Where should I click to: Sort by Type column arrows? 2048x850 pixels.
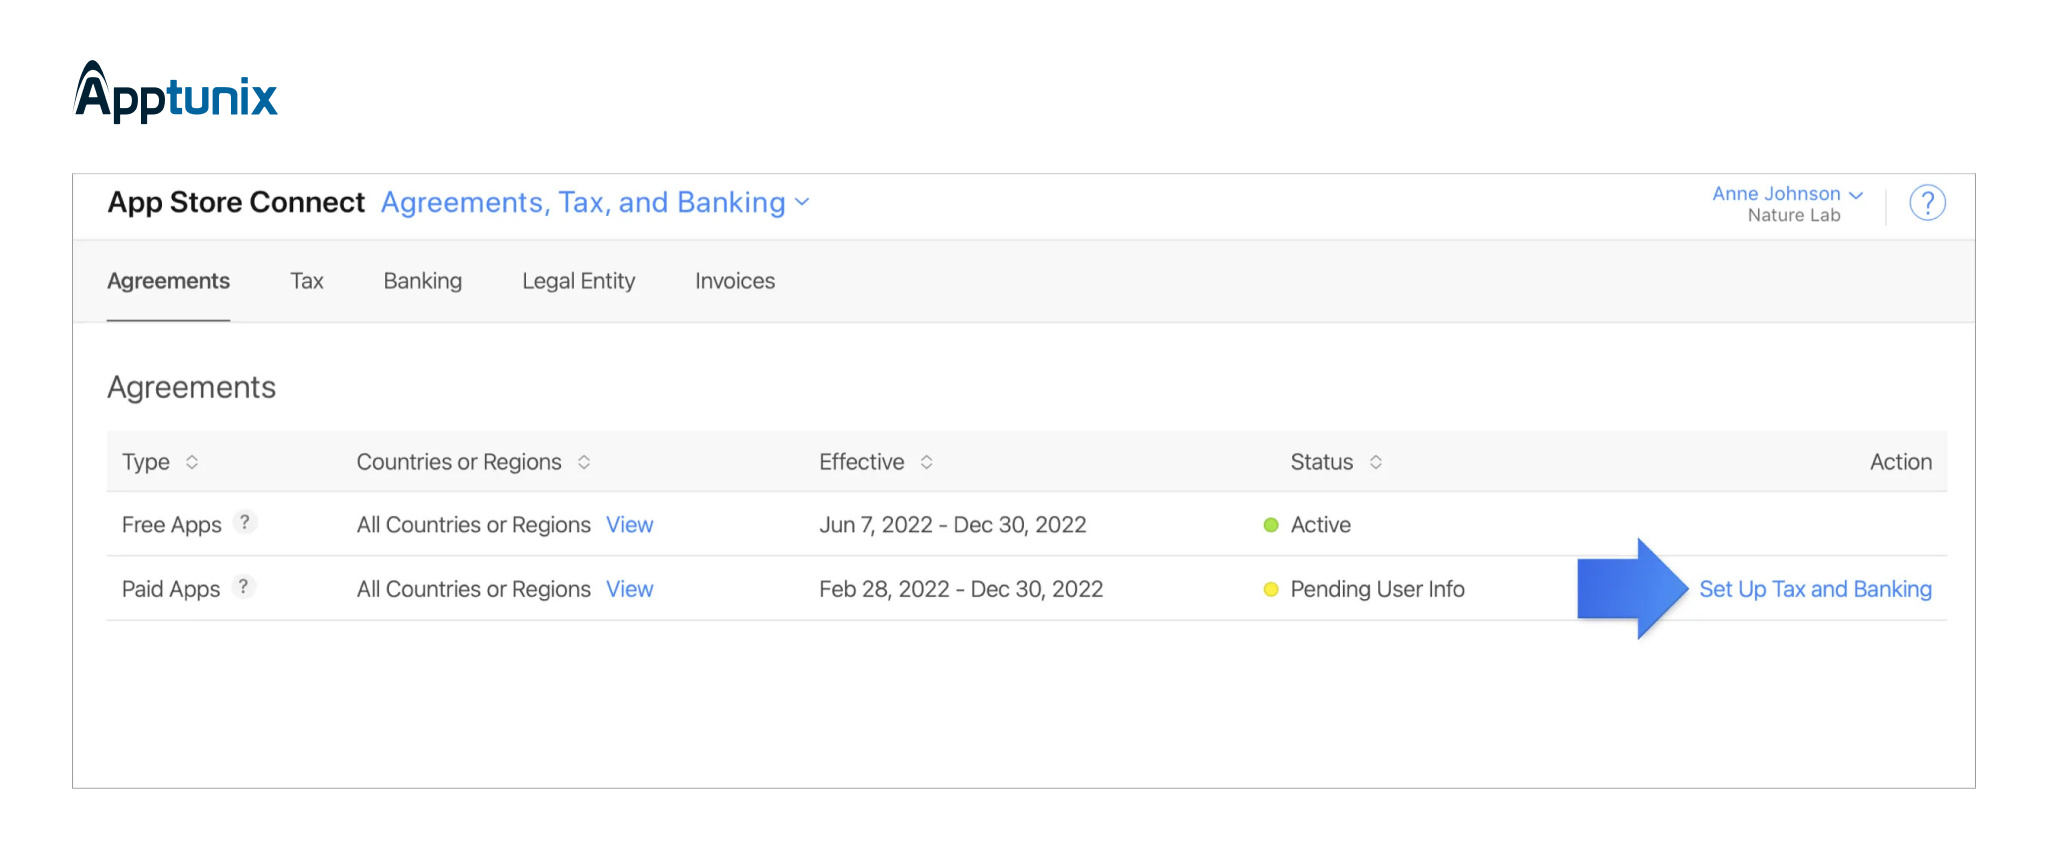[x=192, y=462]
